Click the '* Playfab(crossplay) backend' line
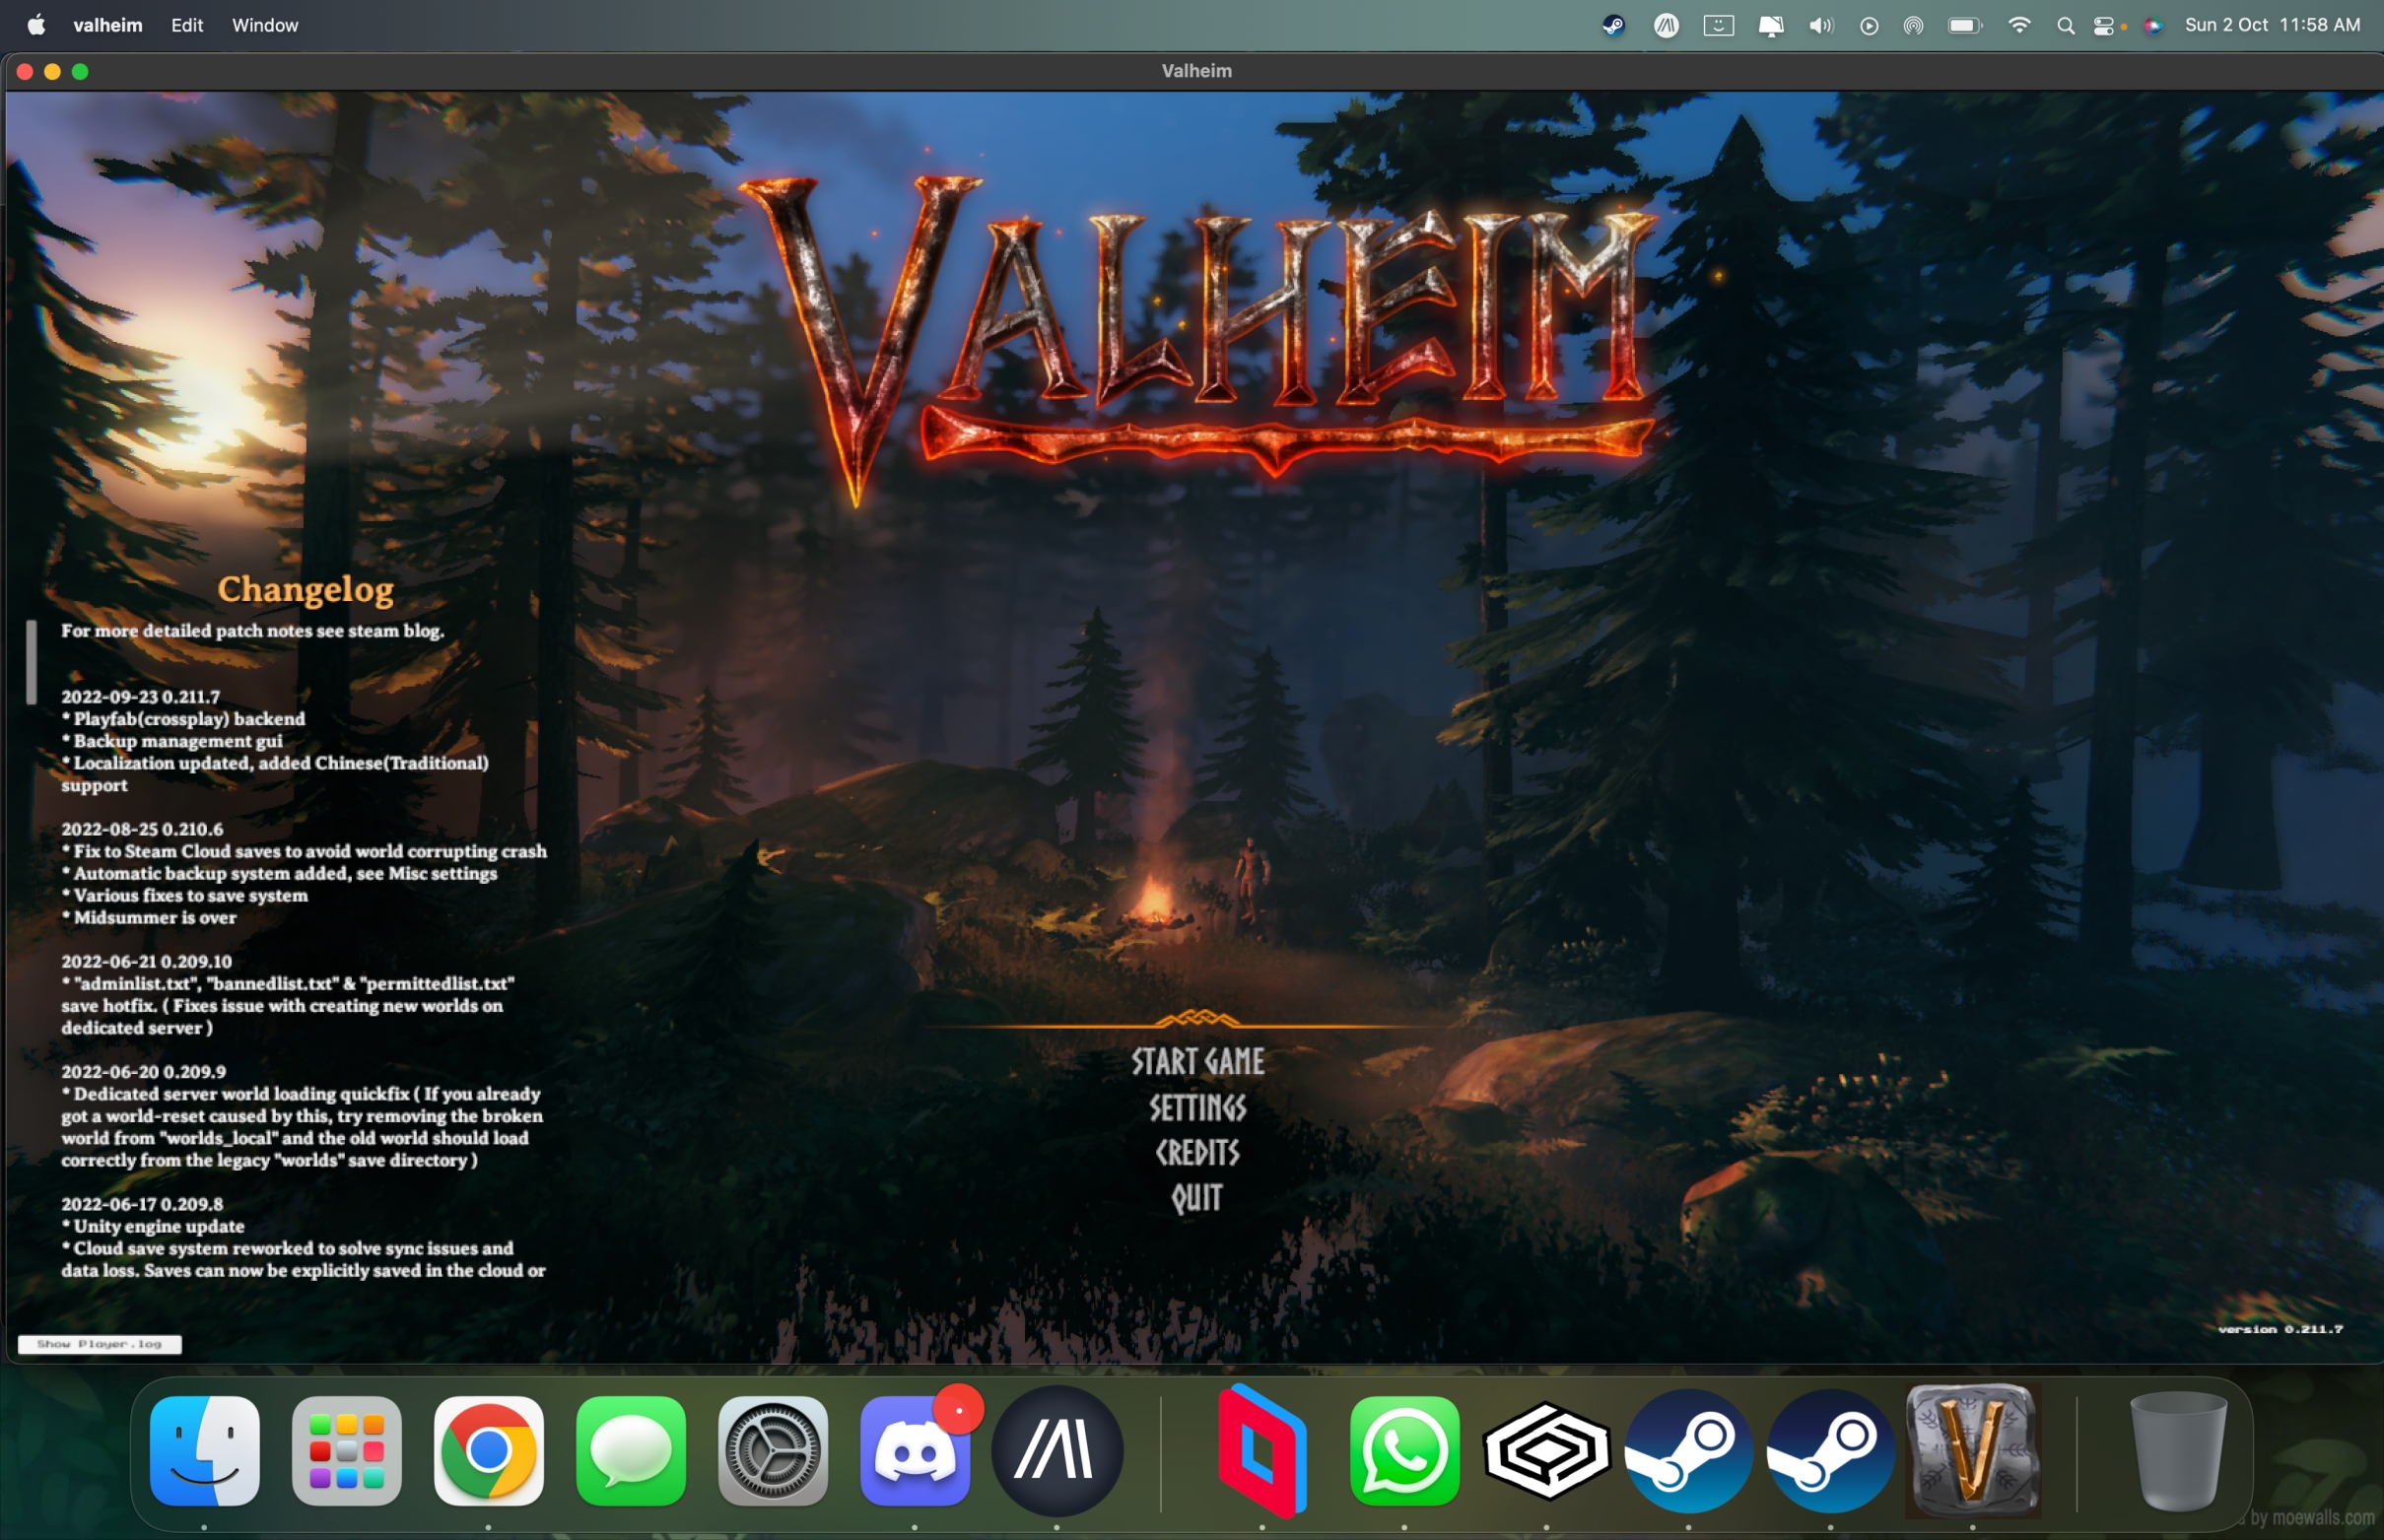2384x1540 pixels. (184, 719)
